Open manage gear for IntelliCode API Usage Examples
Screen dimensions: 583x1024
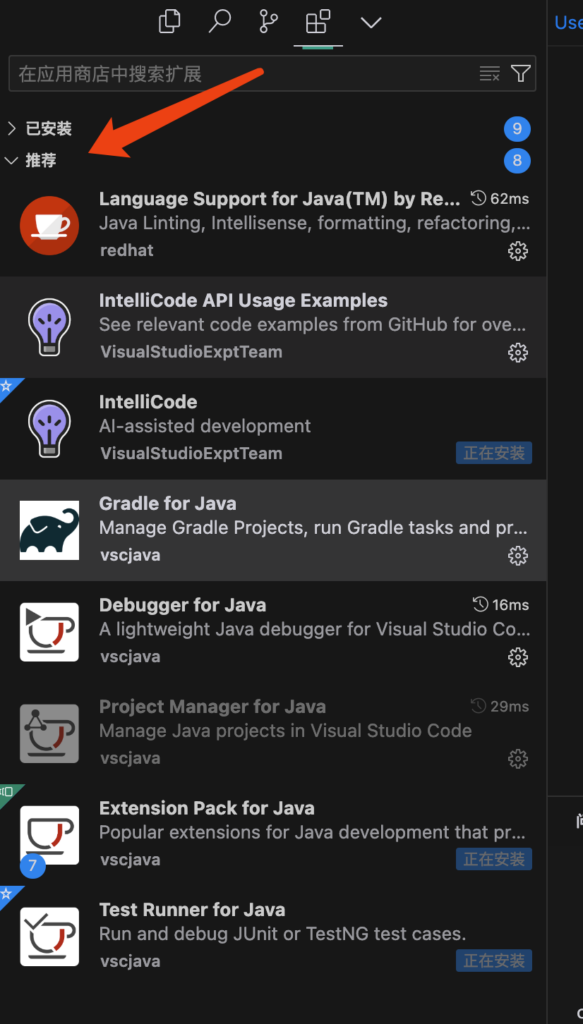518,353
